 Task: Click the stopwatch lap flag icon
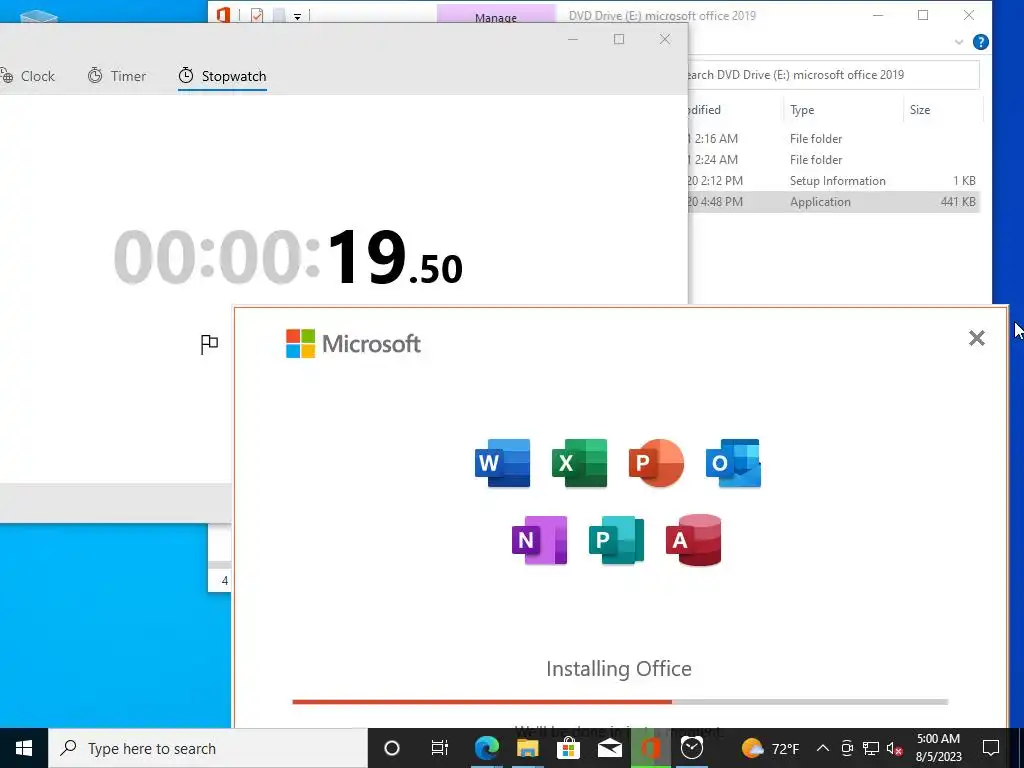click(209, 344)
